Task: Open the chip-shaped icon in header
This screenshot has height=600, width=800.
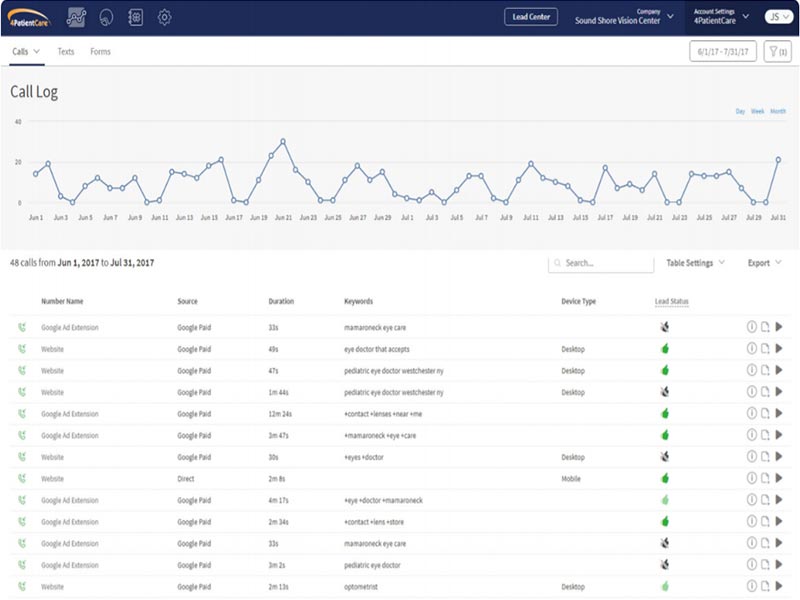Action: click(x=135, y=18)
